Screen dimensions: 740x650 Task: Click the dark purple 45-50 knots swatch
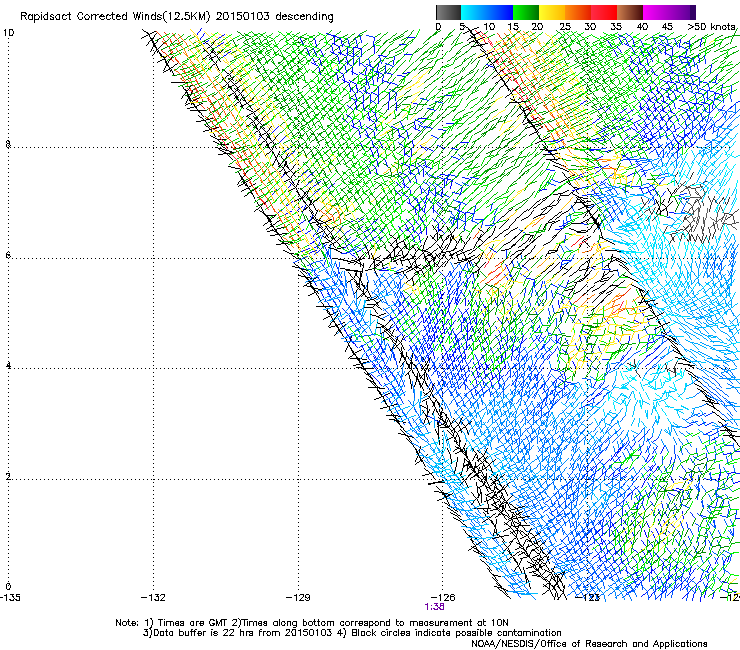682,12
